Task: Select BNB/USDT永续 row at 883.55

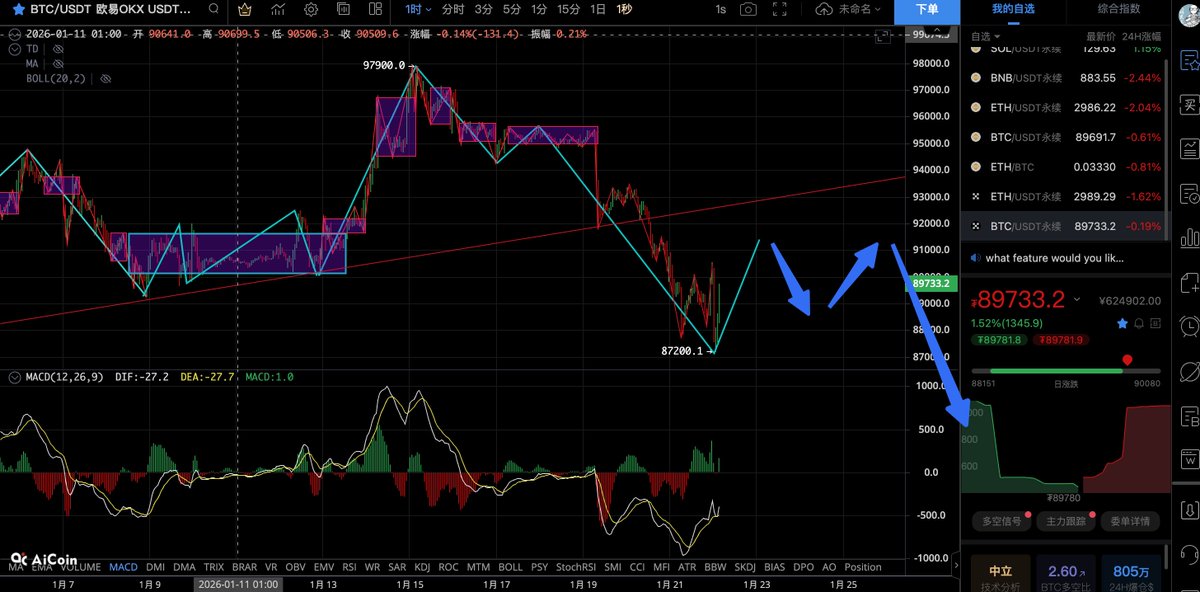Action: [1066, 77]
